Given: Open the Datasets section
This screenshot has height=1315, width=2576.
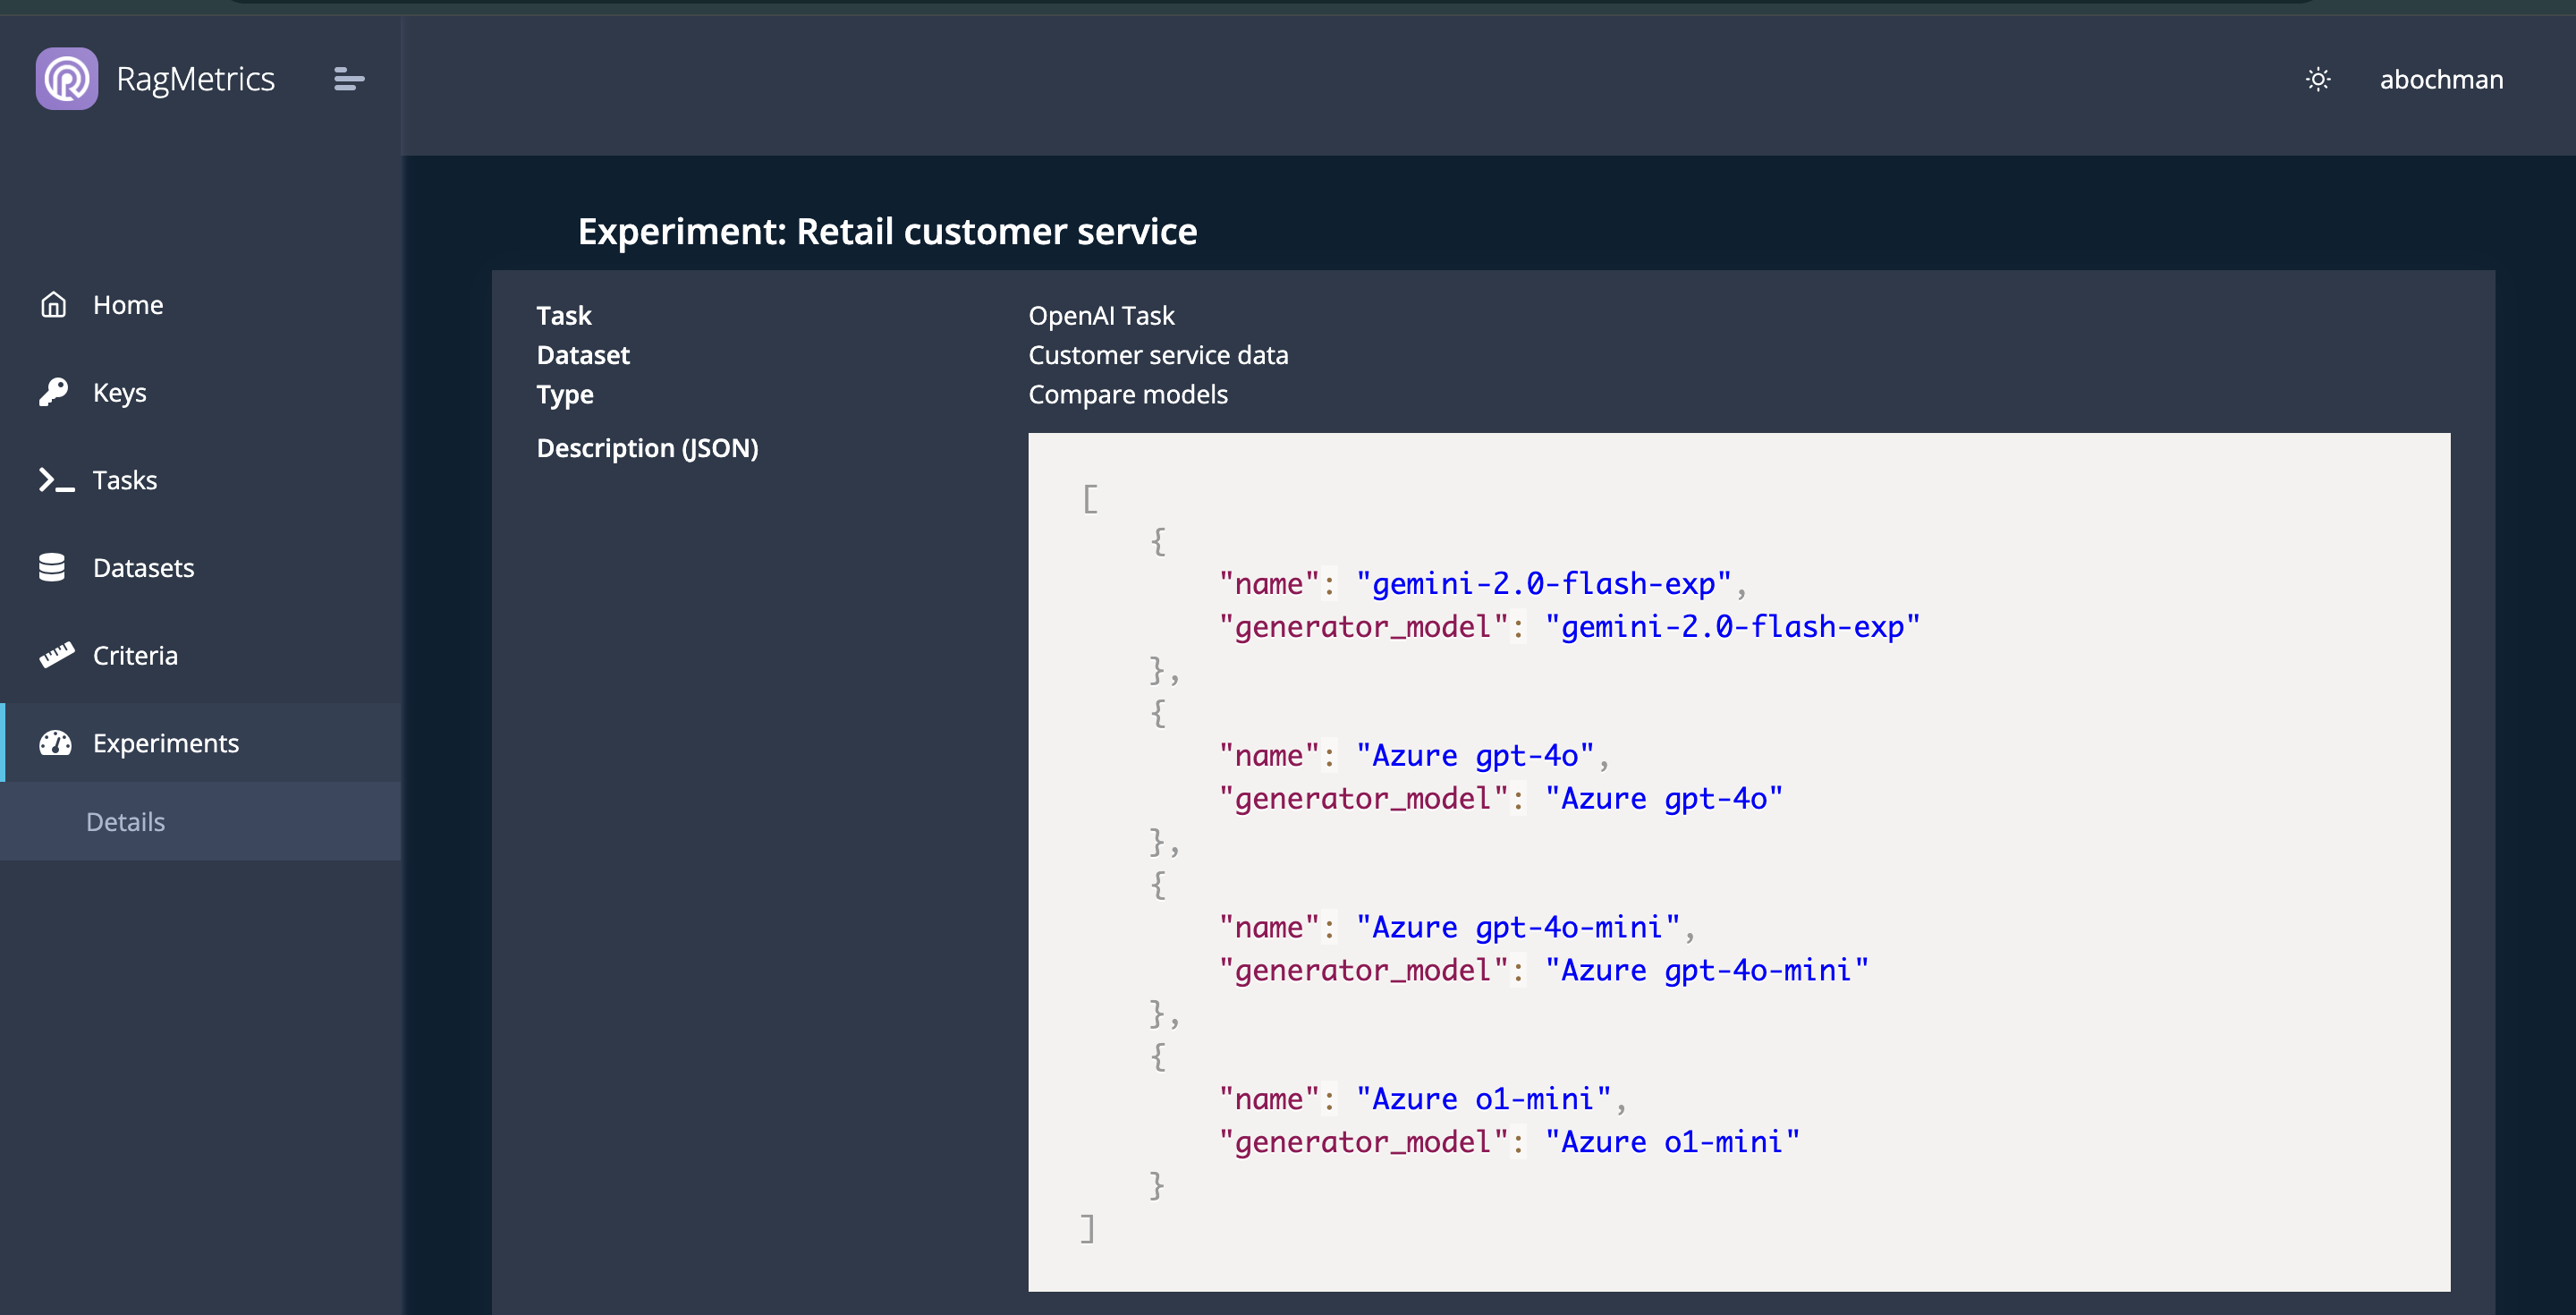Looking at the screenshot, I should pyautogui.click(x=144, y=567).
